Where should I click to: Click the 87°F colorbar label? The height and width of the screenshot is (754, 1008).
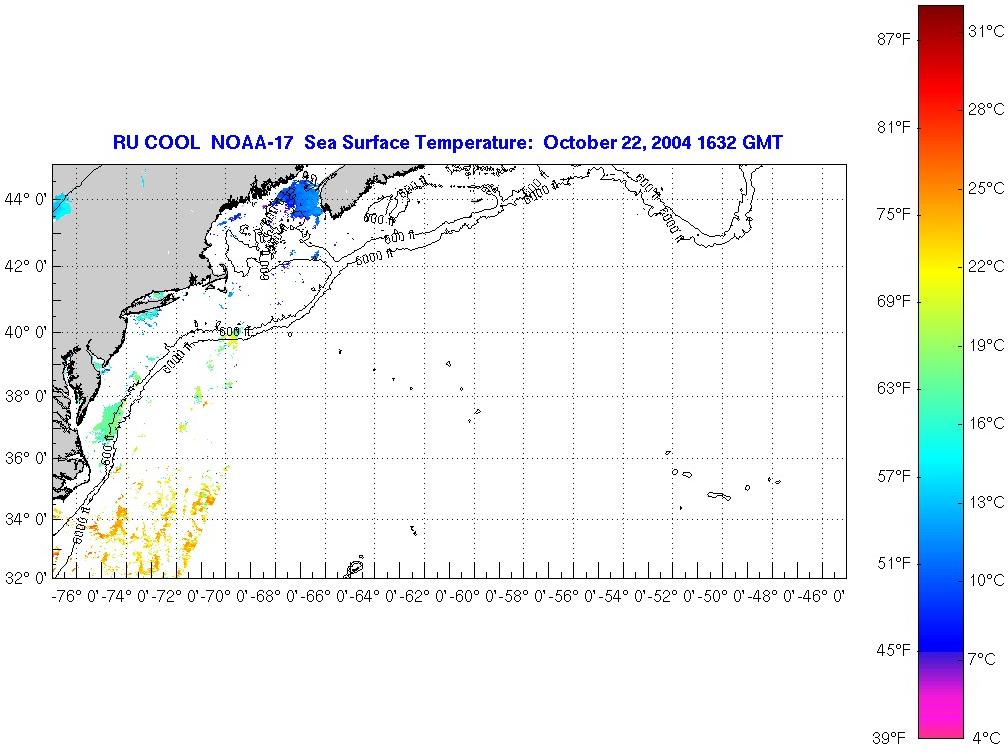[894, 40]
